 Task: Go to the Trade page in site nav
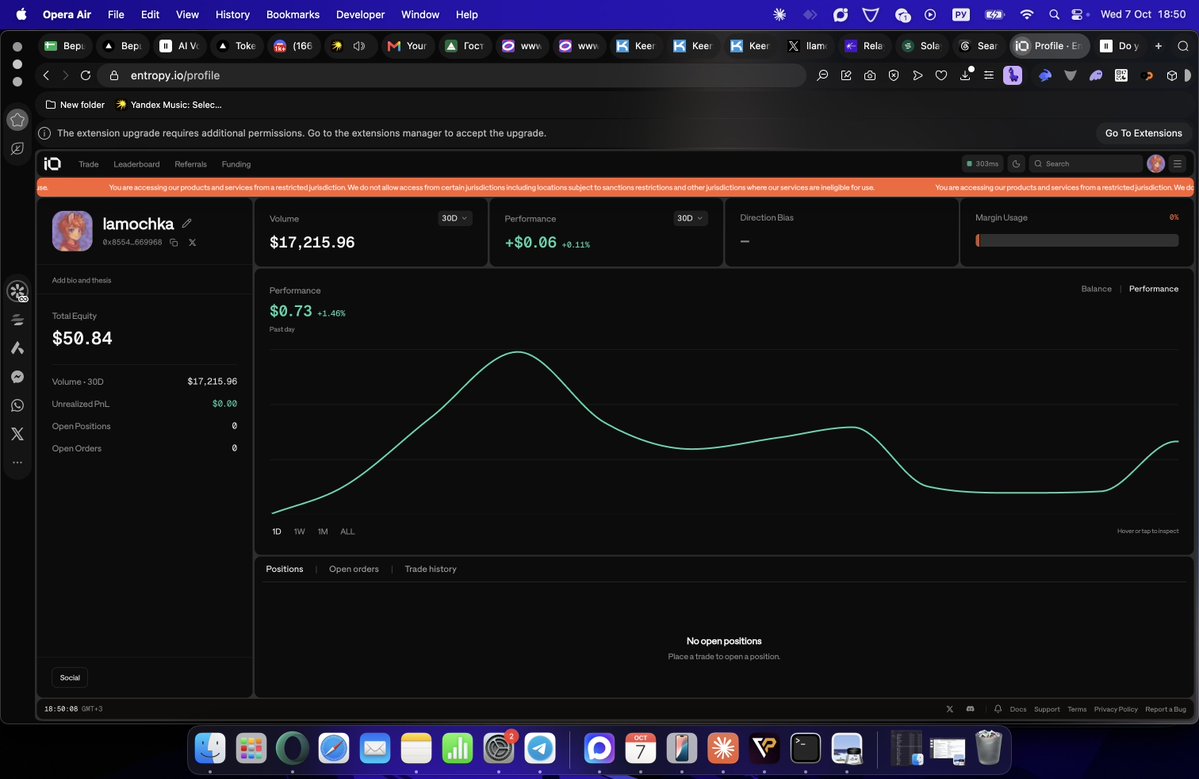click(89, 164)
